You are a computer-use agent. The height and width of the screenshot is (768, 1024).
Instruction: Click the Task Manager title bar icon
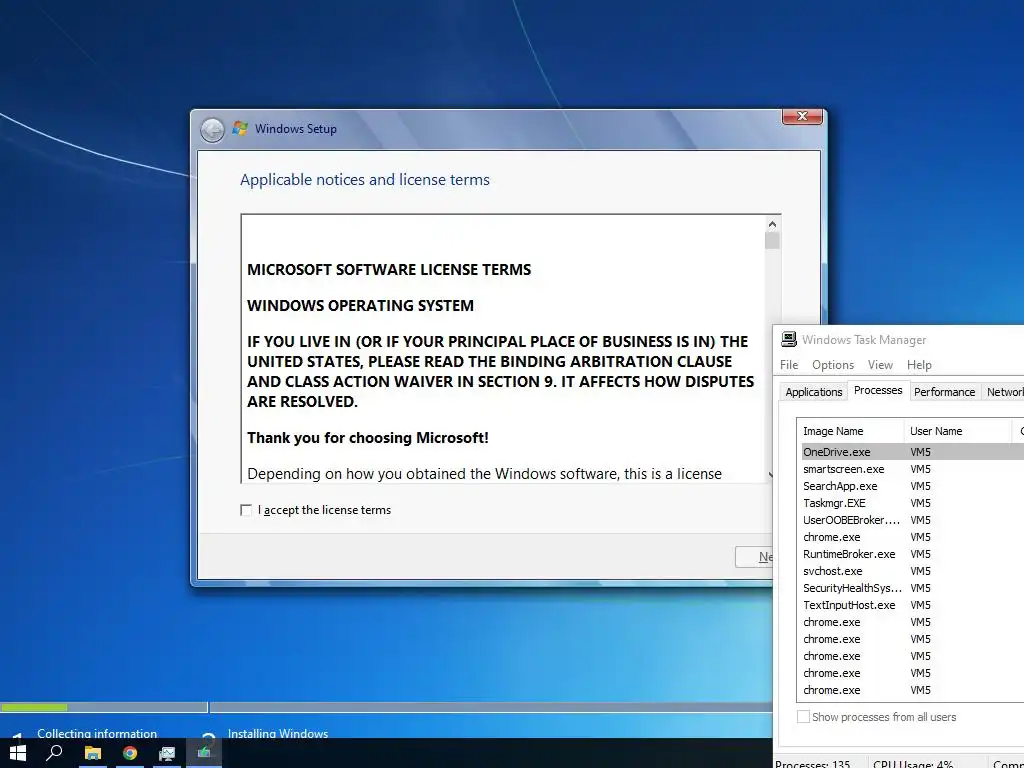click(789, 339)
